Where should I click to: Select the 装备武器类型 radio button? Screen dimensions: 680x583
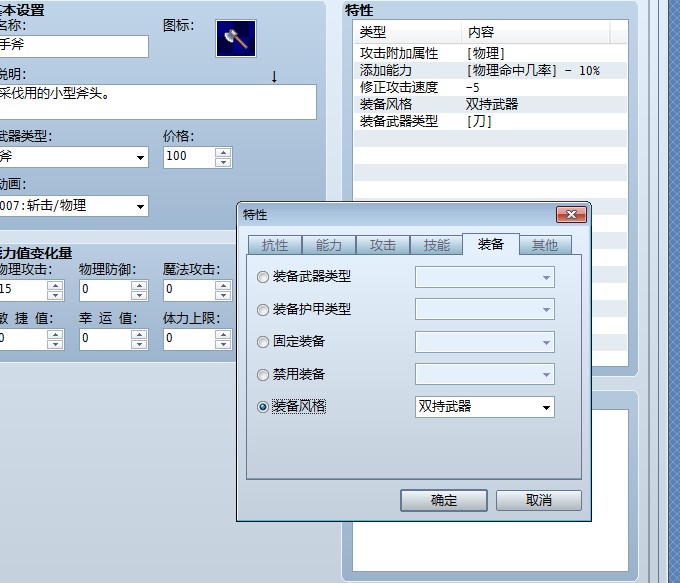[263, 277]
